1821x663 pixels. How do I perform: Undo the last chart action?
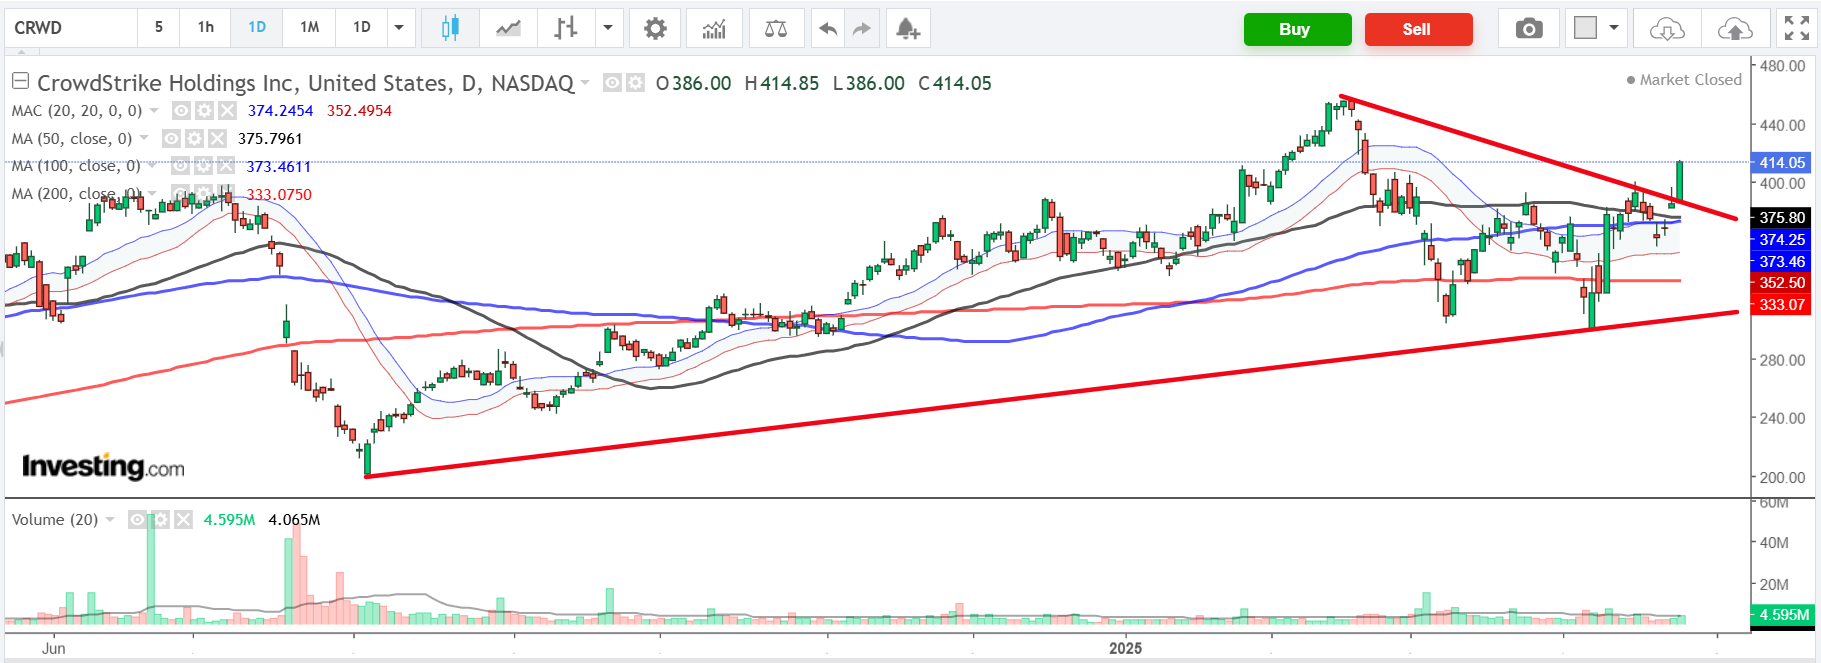[x=827, y=28]
